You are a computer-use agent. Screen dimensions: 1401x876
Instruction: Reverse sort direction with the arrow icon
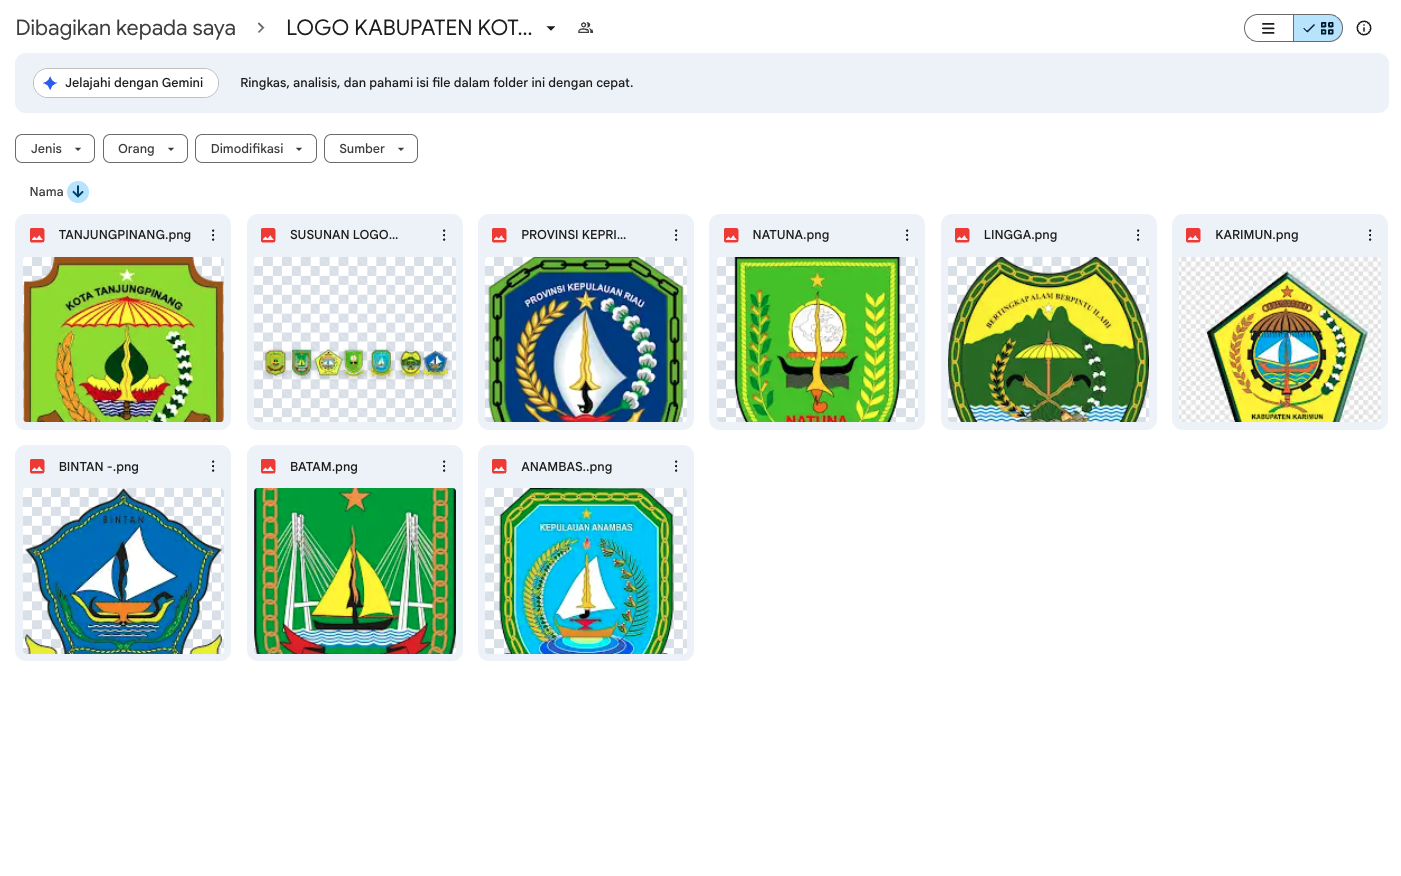click(x=78, y=191)
